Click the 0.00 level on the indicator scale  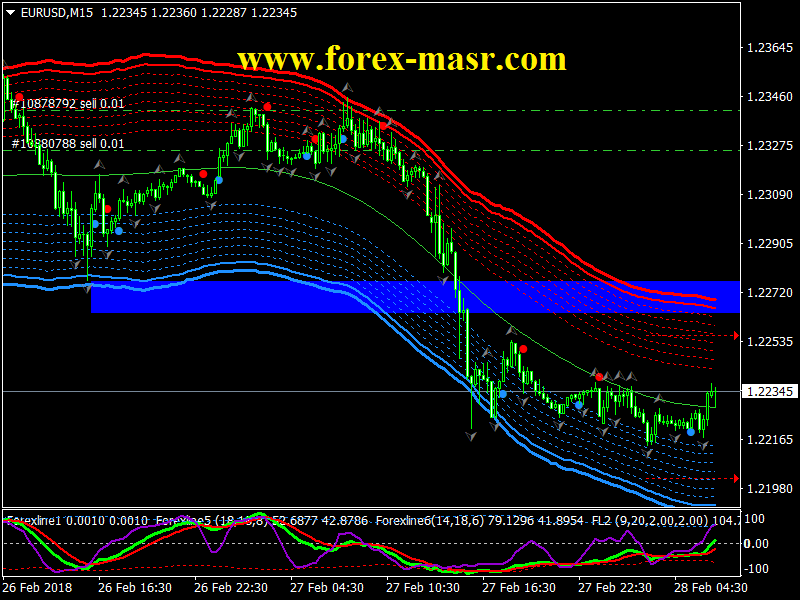coord(756,544)
